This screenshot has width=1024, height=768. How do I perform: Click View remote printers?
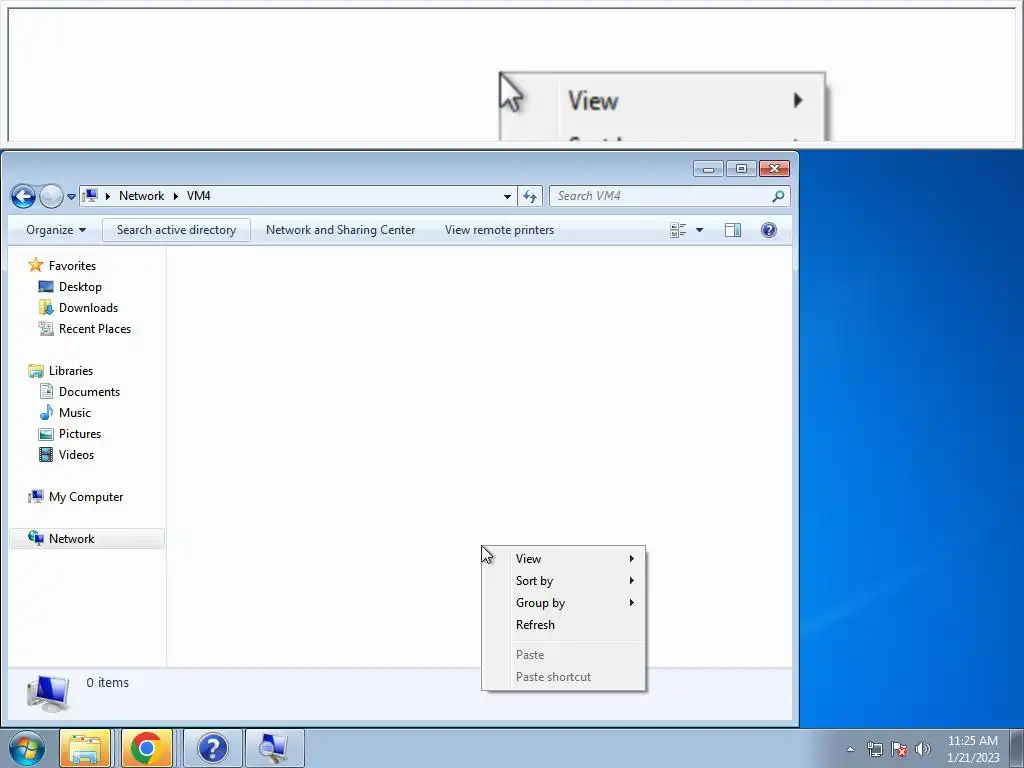pyautogui.click(x=500, y=230)
